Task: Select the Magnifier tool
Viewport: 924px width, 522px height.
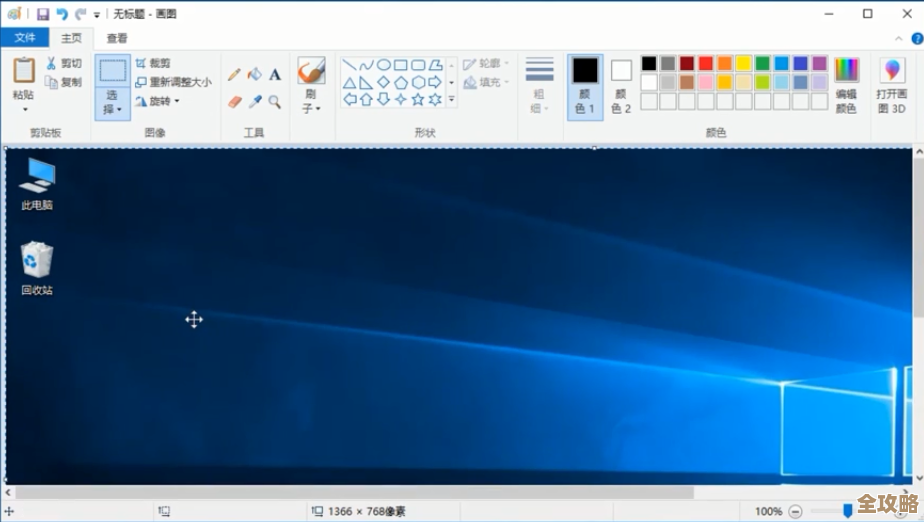Action: [x=275, y=101]
